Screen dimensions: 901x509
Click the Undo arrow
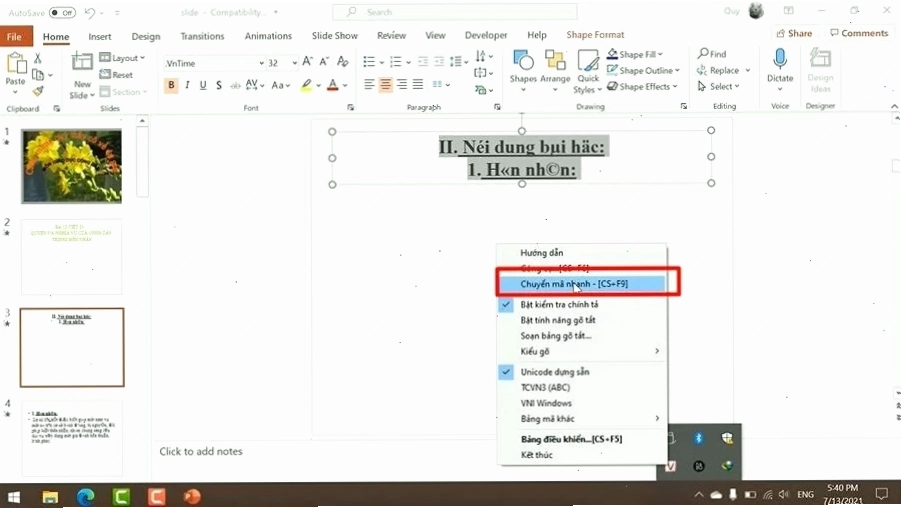(x=90, y=12)
